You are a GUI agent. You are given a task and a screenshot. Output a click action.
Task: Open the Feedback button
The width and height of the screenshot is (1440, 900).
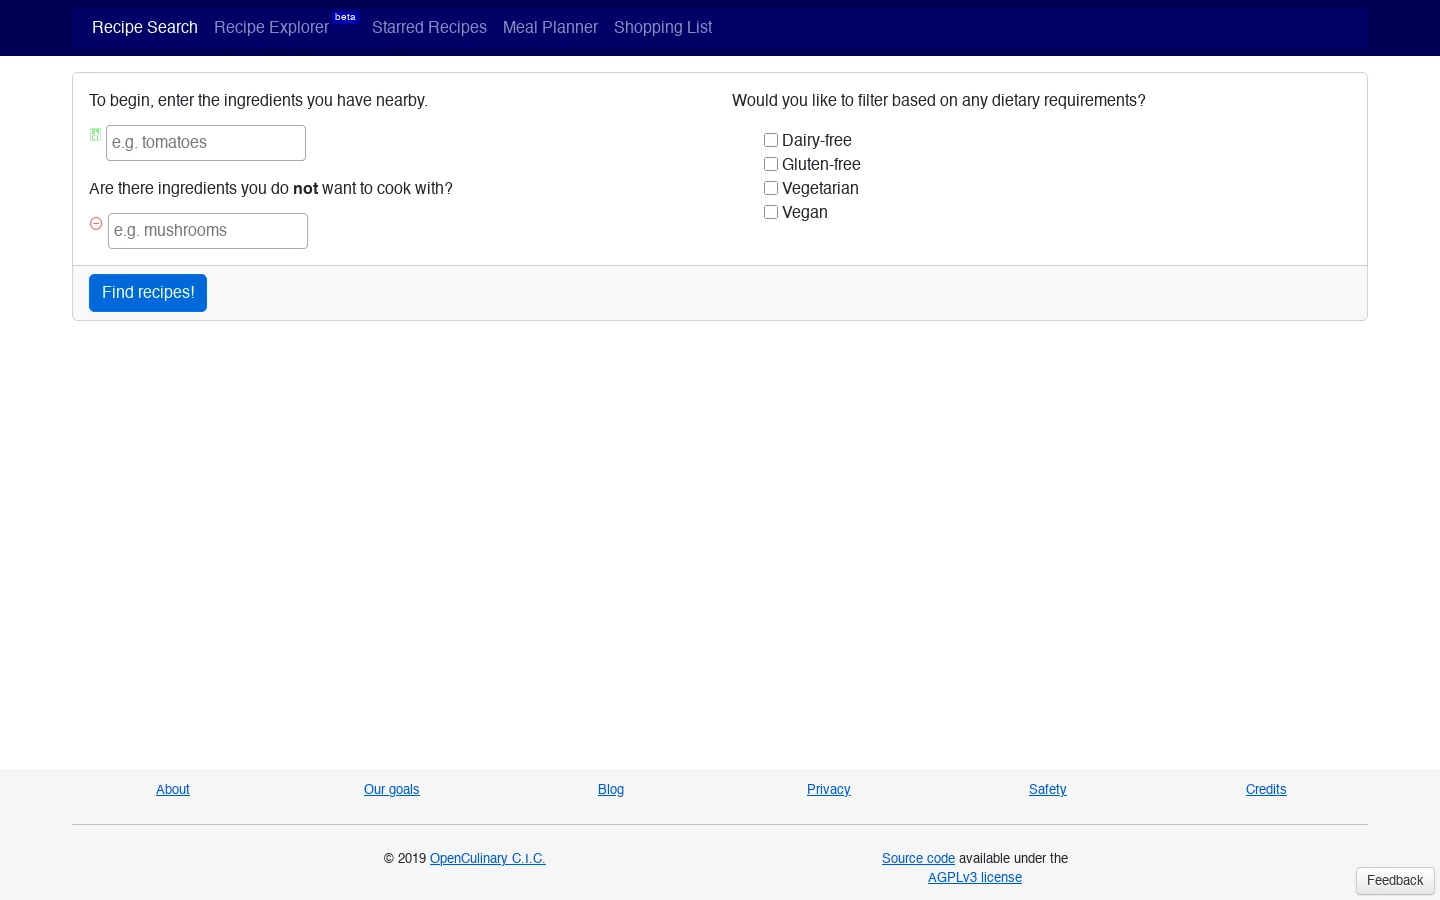point(1395,880)
